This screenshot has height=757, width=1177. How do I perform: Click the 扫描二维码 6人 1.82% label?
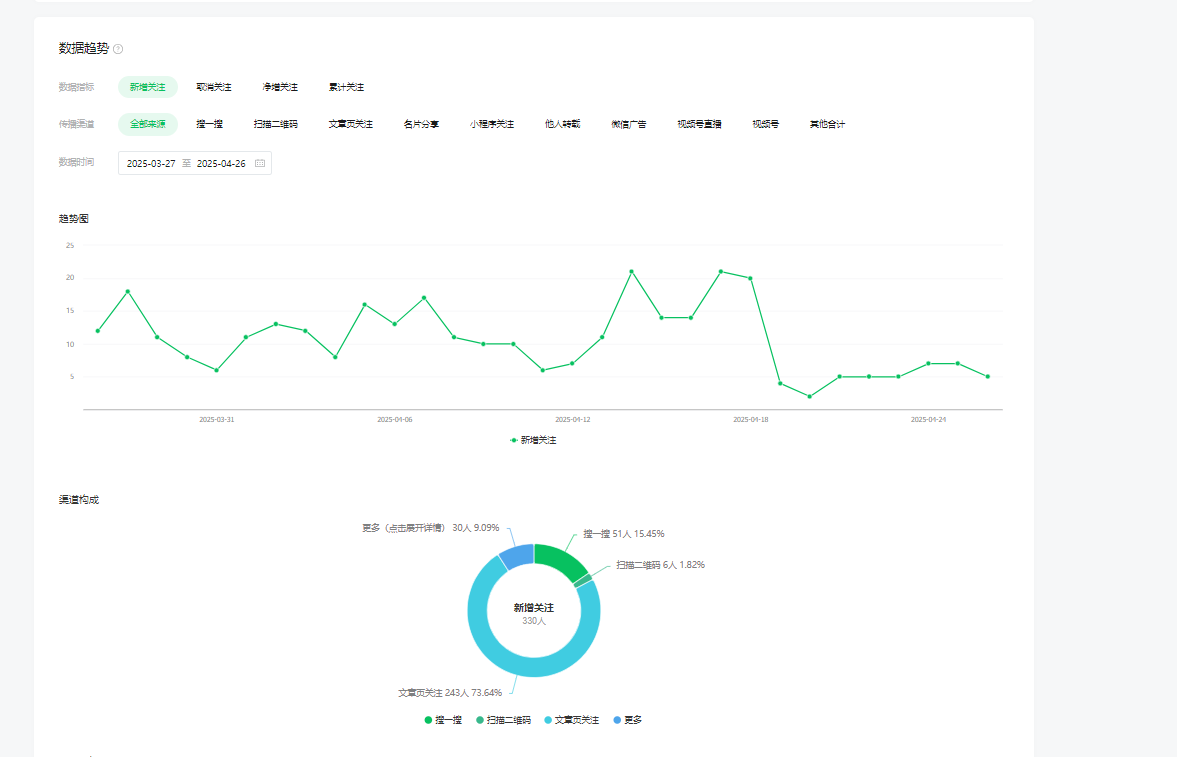pyautogui.click(x=661, y=565)
